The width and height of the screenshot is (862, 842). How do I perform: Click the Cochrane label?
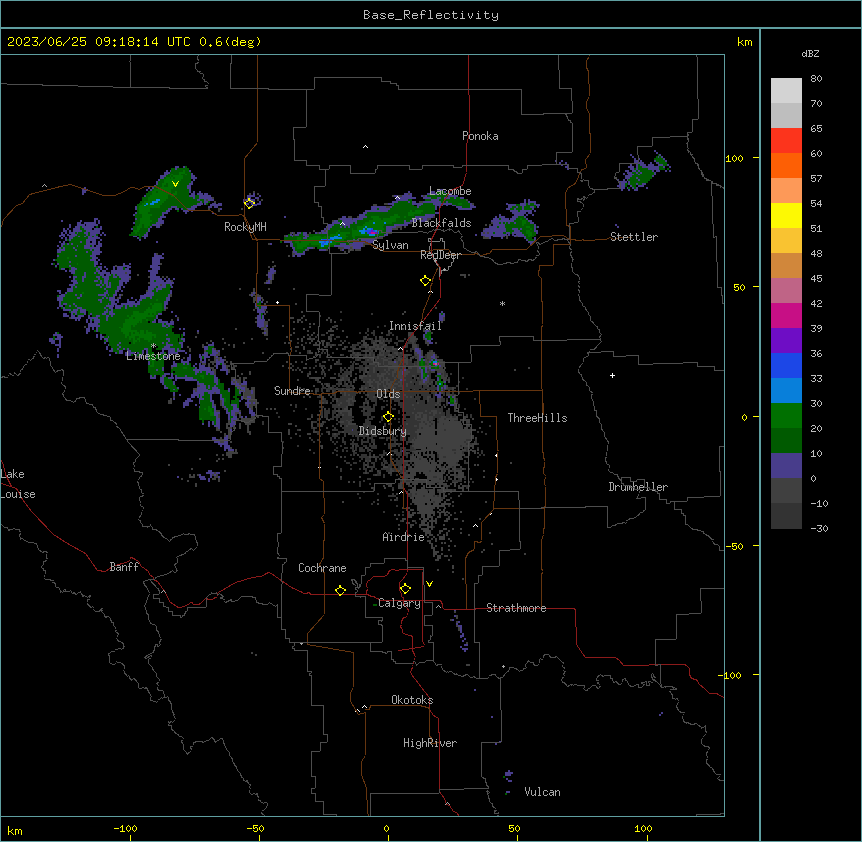point(322,568)
